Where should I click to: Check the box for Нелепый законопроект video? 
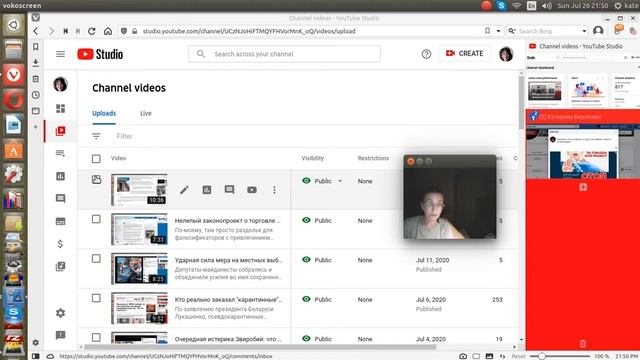96,219
